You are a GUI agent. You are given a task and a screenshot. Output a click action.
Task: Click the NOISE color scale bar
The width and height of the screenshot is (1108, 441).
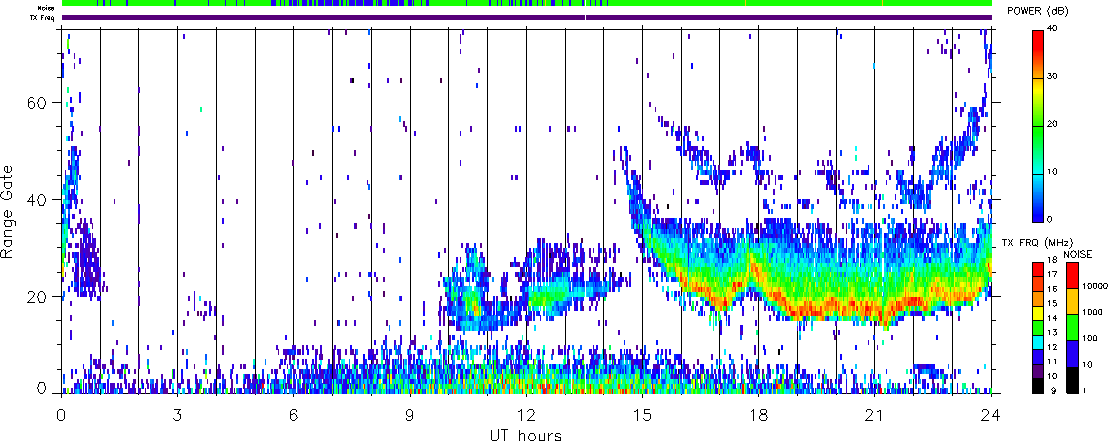coord(1073,329)
